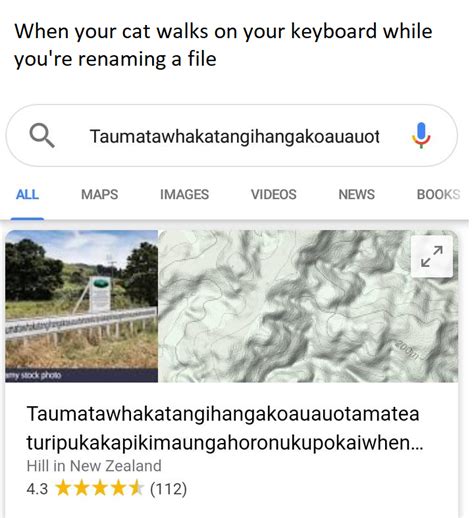Click the 'Hill in New Zealand' subtitle
Screen dimensions: 474x518
point(94,466)
